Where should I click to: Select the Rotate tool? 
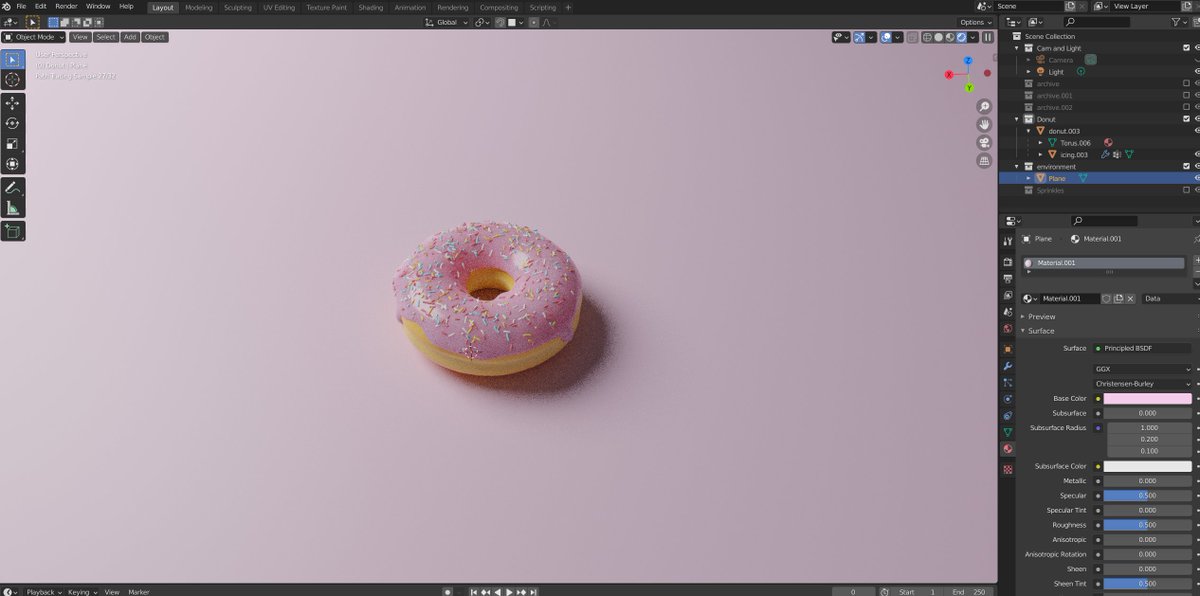click(x=12, y=123)
